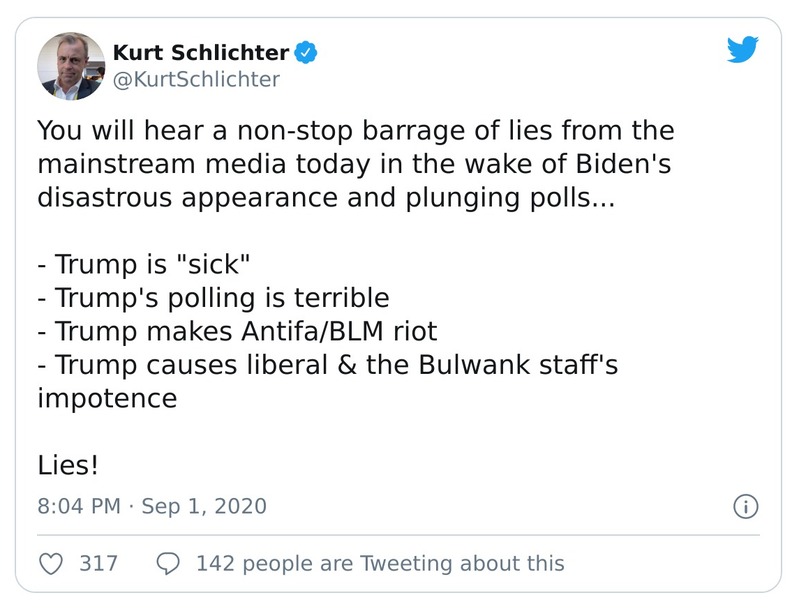Click the 317 likes count
This screenshot has width=799, height=609.
click(x=98, y=563)
